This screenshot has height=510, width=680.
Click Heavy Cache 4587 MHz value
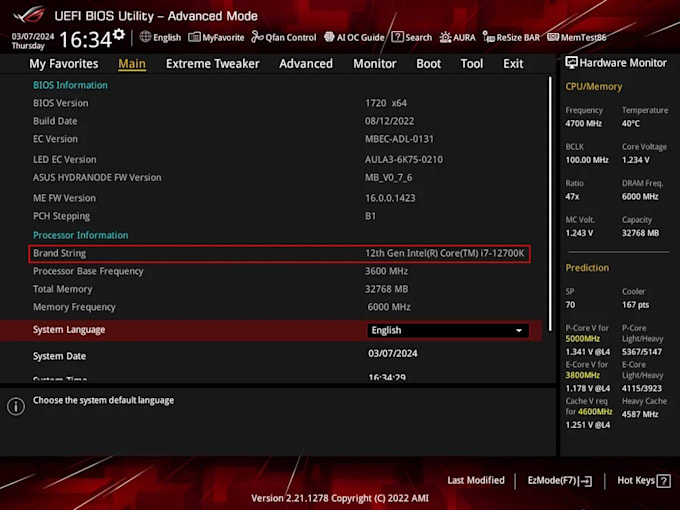pos(640,414)
